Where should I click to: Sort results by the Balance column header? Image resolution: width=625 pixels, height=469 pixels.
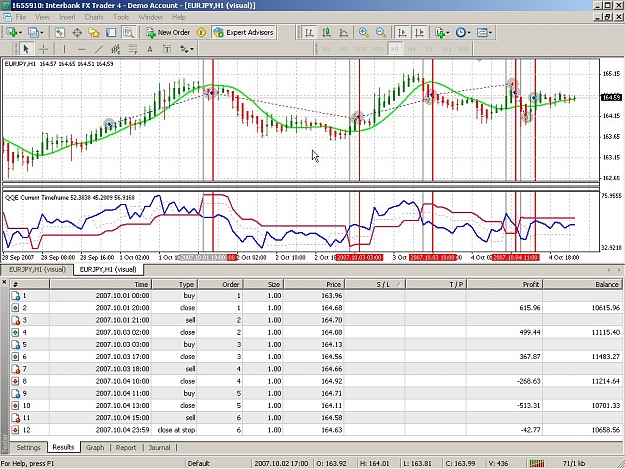click(582, 284)
